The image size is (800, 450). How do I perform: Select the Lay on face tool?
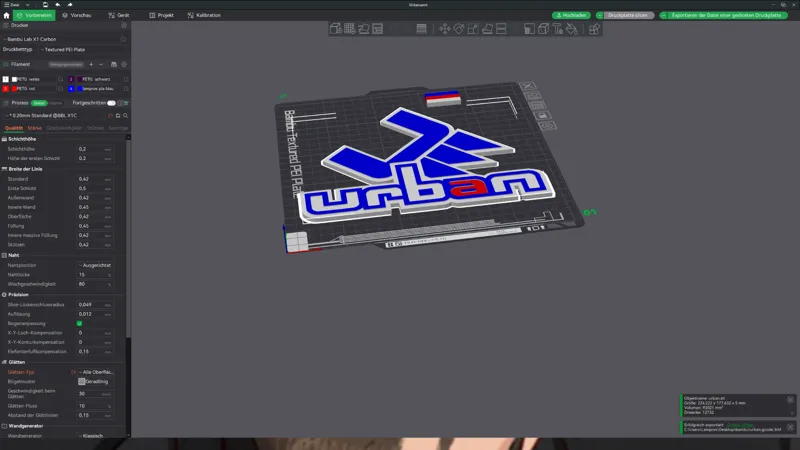coord(487,29)
